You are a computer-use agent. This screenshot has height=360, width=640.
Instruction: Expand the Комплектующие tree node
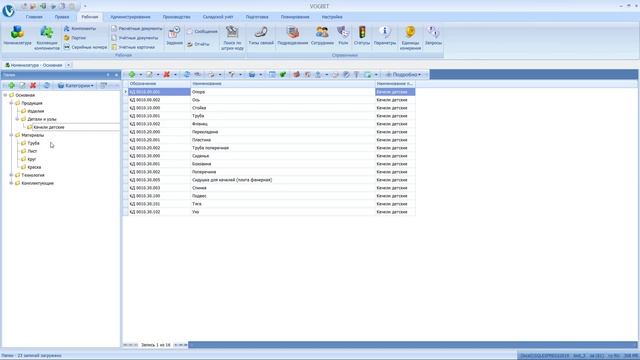11,183
